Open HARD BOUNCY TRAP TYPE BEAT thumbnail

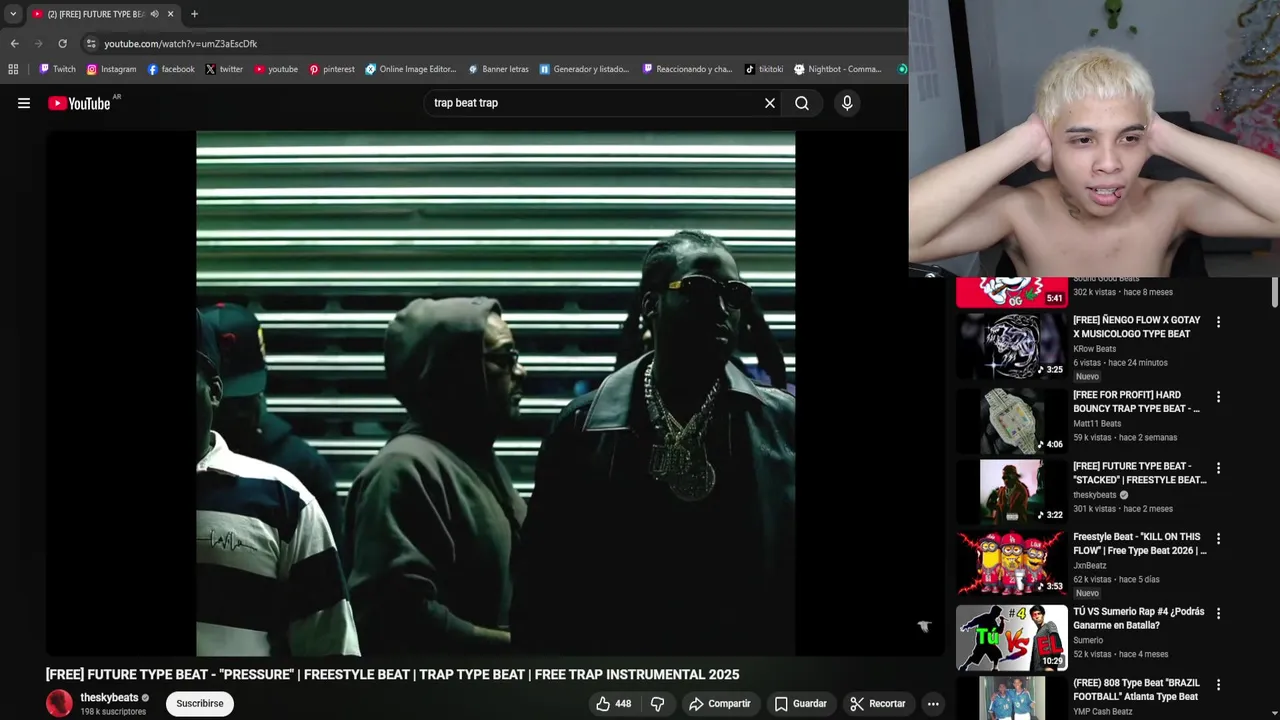coord(1012,421)
